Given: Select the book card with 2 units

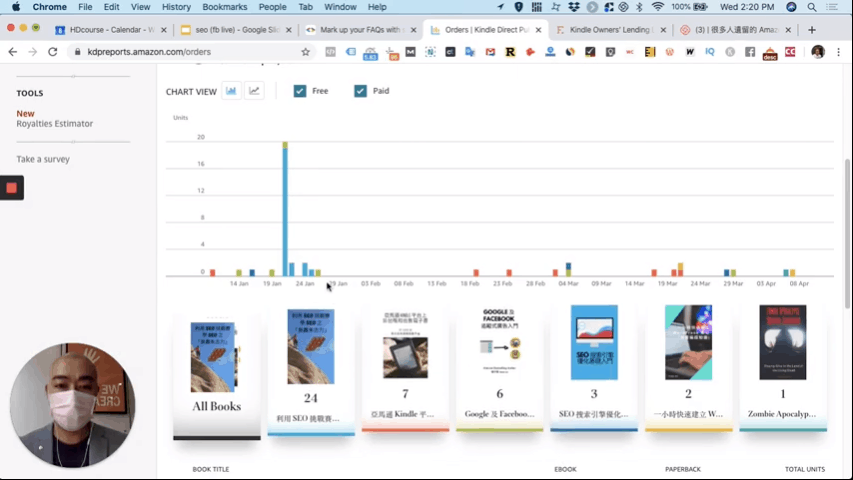Looking at the screenshot, I should coord(688,368).
